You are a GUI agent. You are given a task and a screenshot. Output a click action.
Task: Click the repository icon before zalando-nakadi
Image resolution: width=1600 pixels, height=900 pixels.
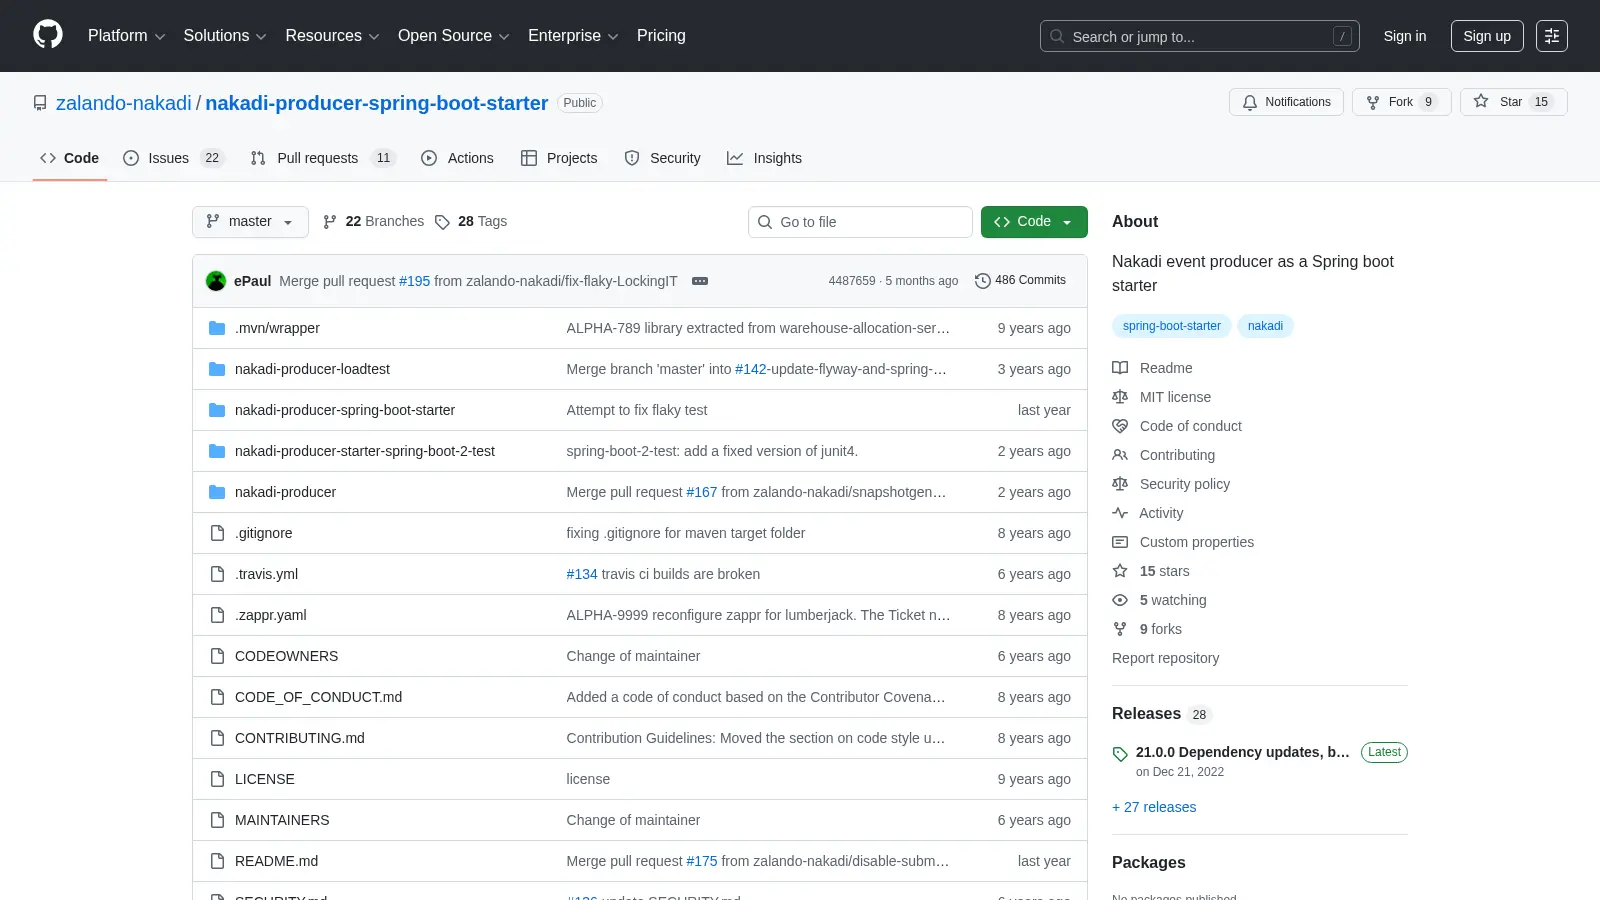point(40,103)
